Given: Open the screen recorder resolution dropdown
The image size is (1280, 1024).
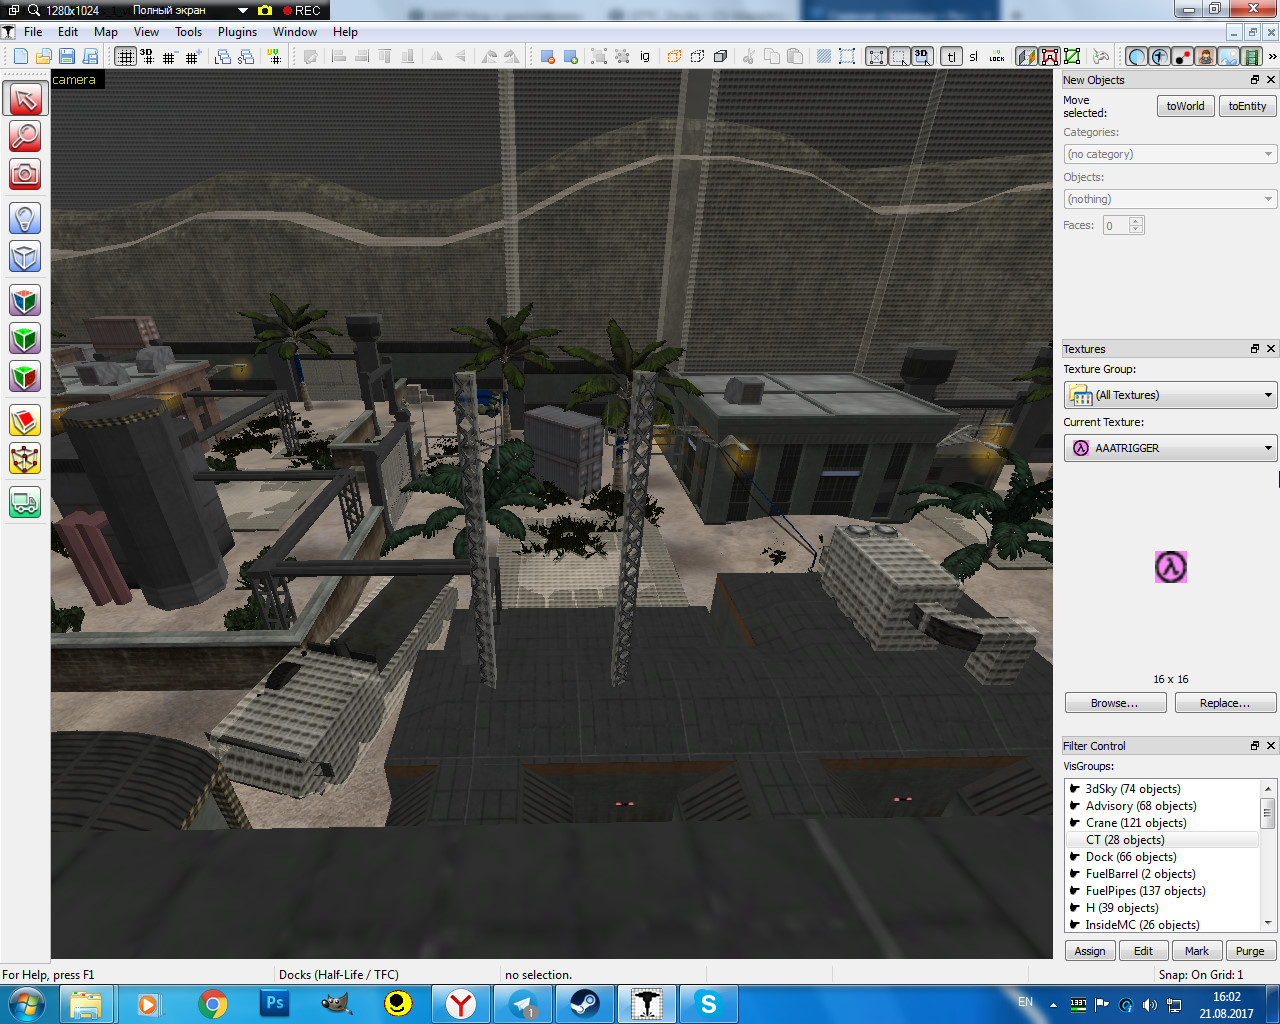Looking at the screenshot, I should point(242,10).
